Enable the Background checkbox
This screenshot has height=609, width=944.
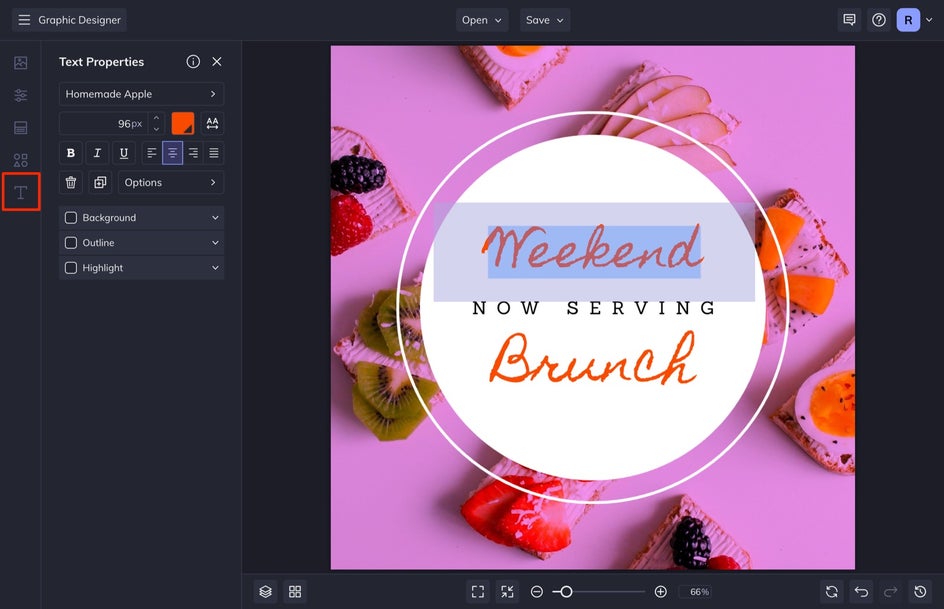click(x=71, y=218)
